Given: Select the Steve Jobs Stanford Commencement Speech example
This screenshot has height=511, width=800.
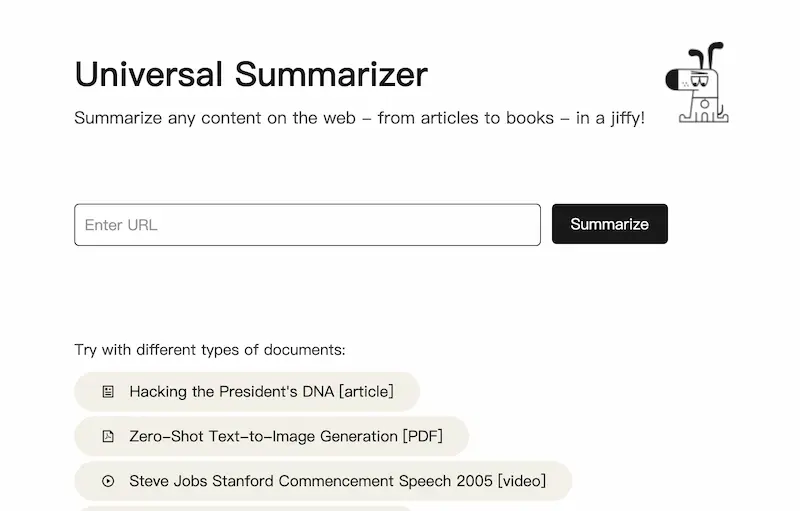Looking at the screenshot, I should tap(322, 481).
